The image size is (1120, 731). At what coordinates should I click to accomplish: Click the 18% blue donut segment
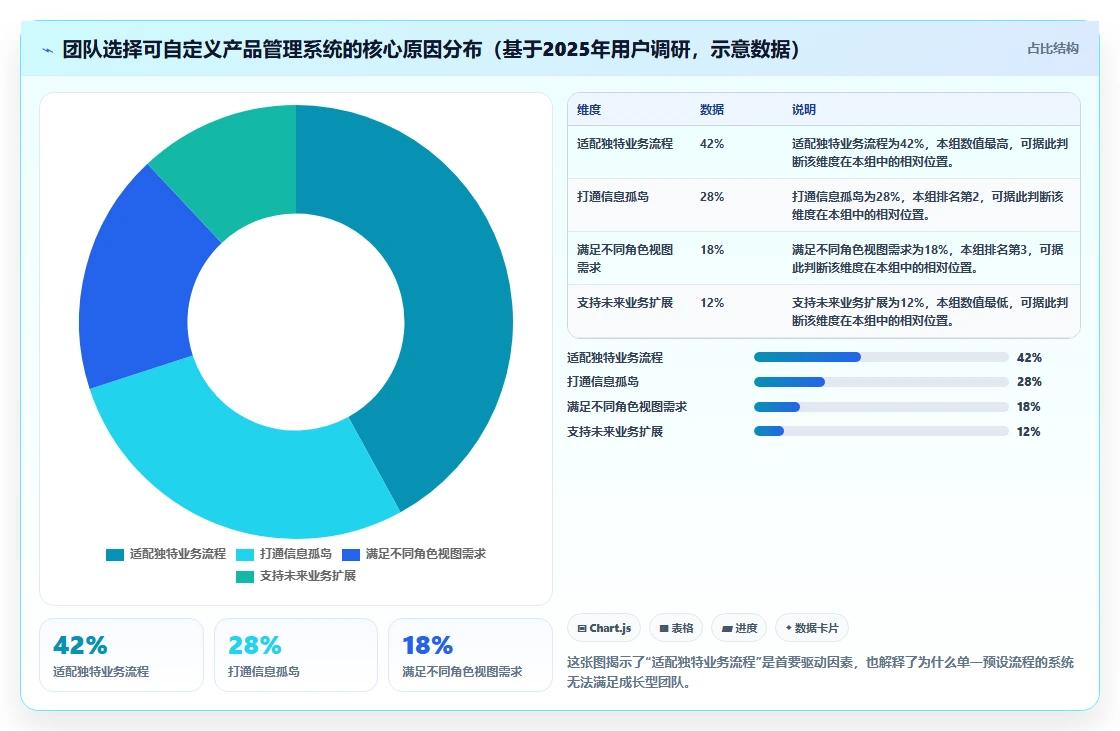(136, 286)
